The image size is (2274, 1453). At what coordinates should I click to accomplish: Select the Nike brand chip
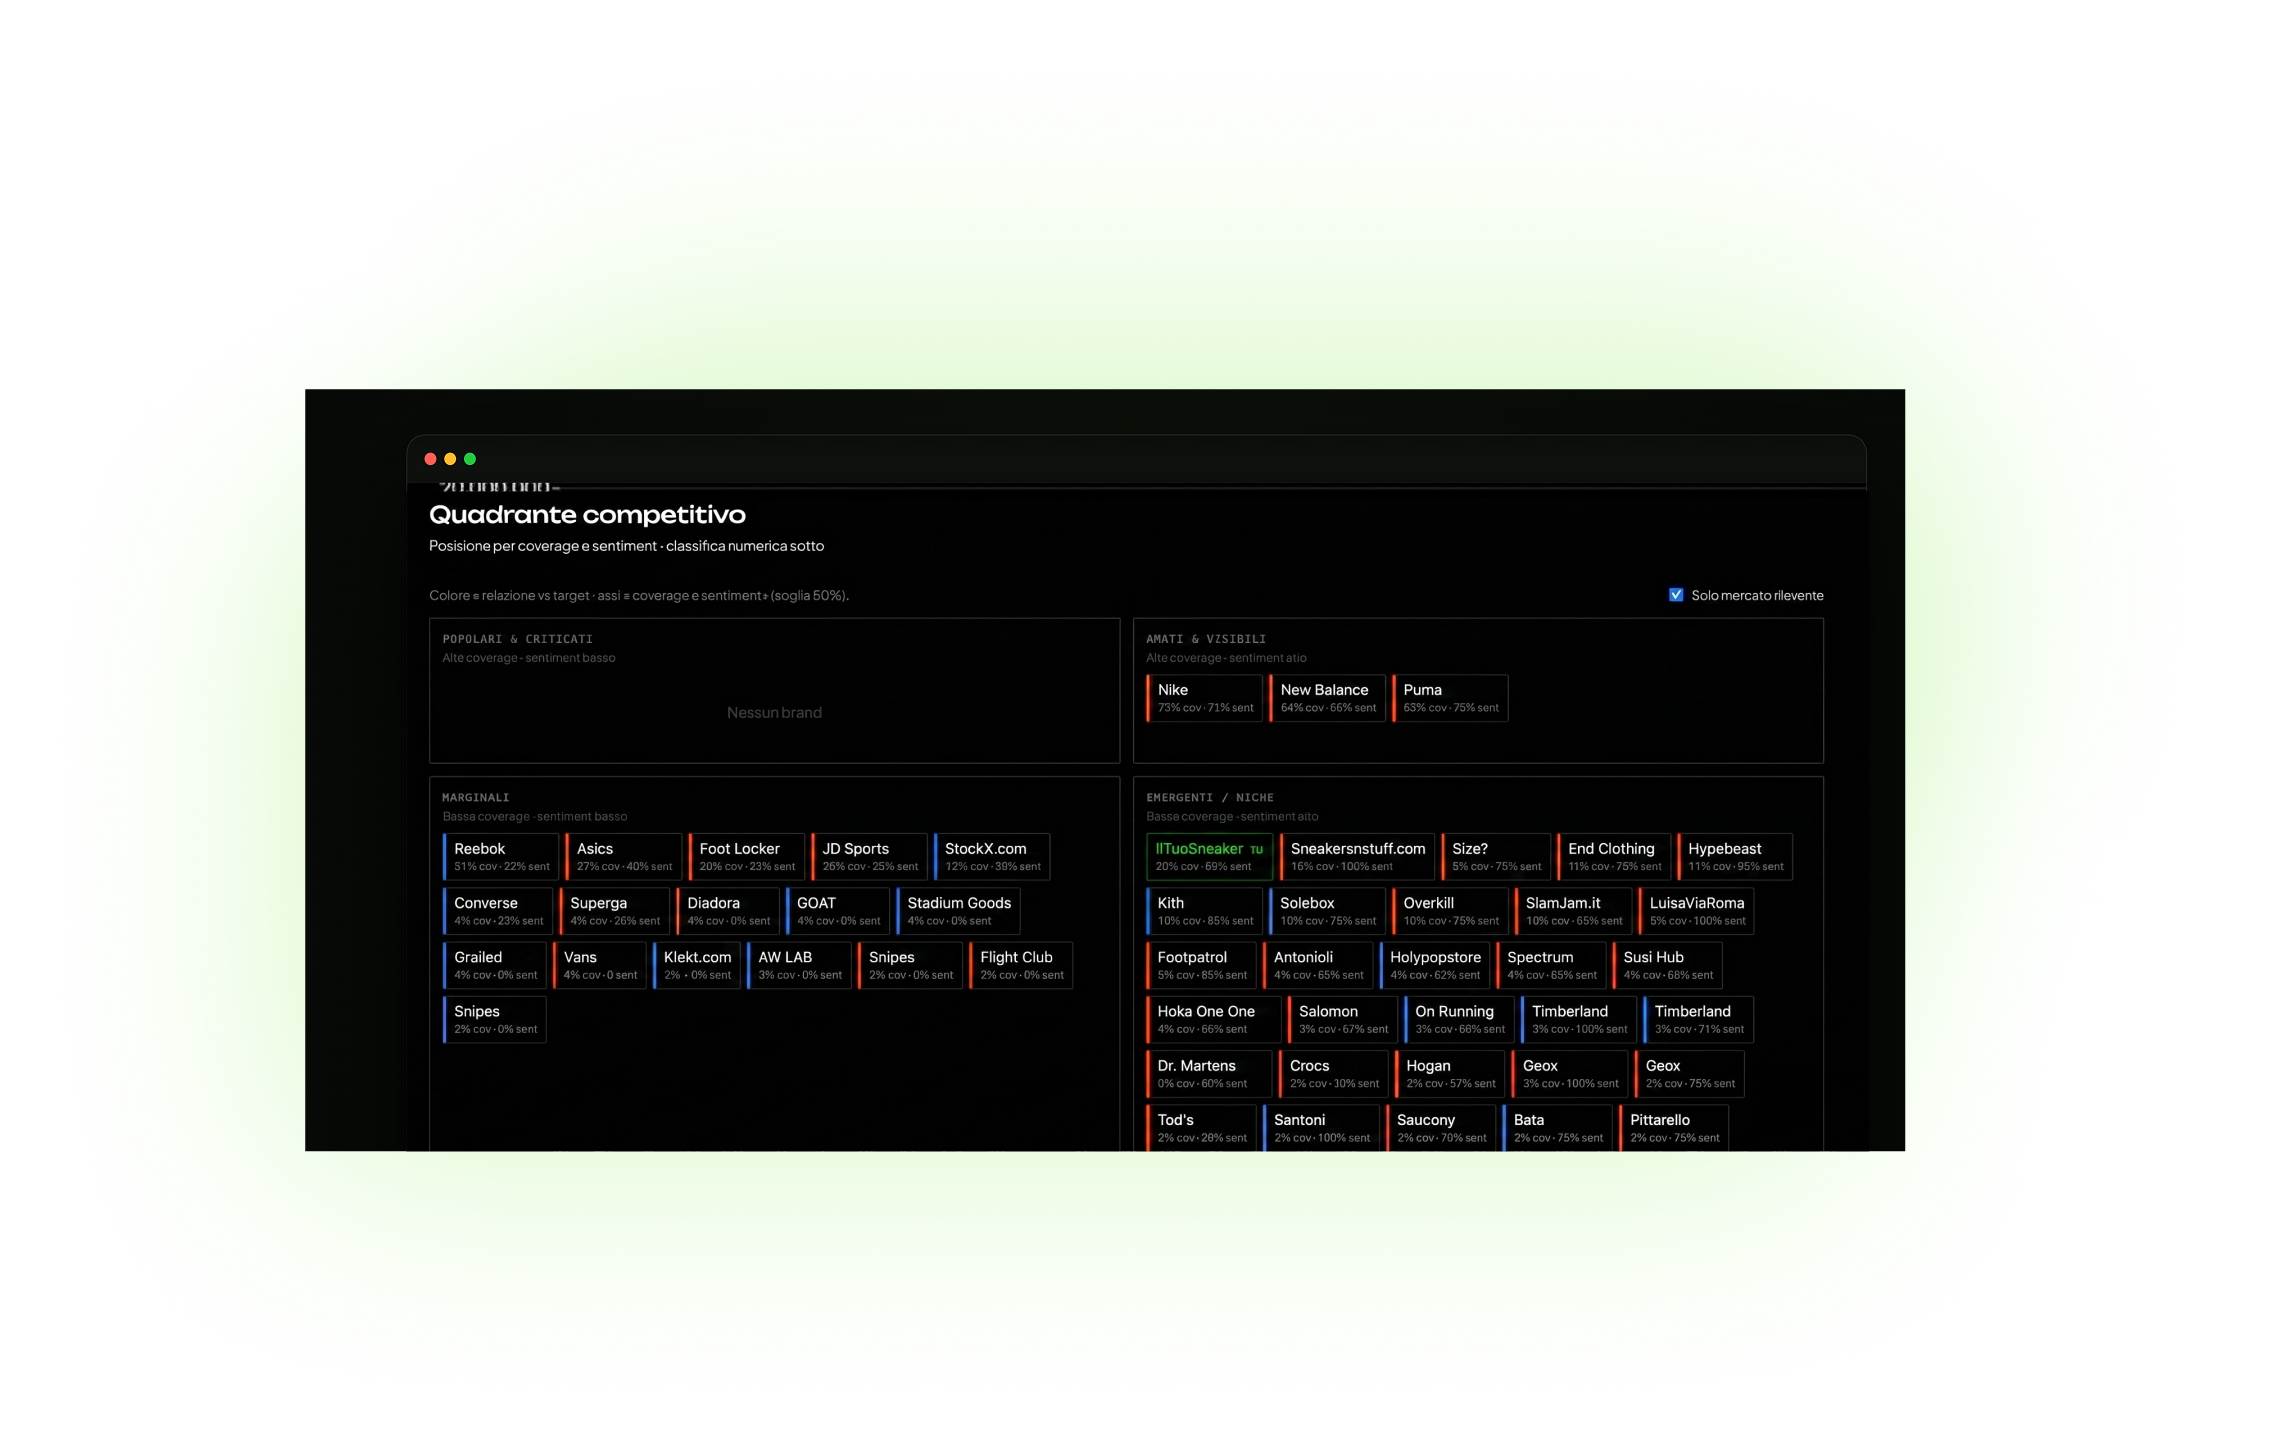click(1204, 698)
